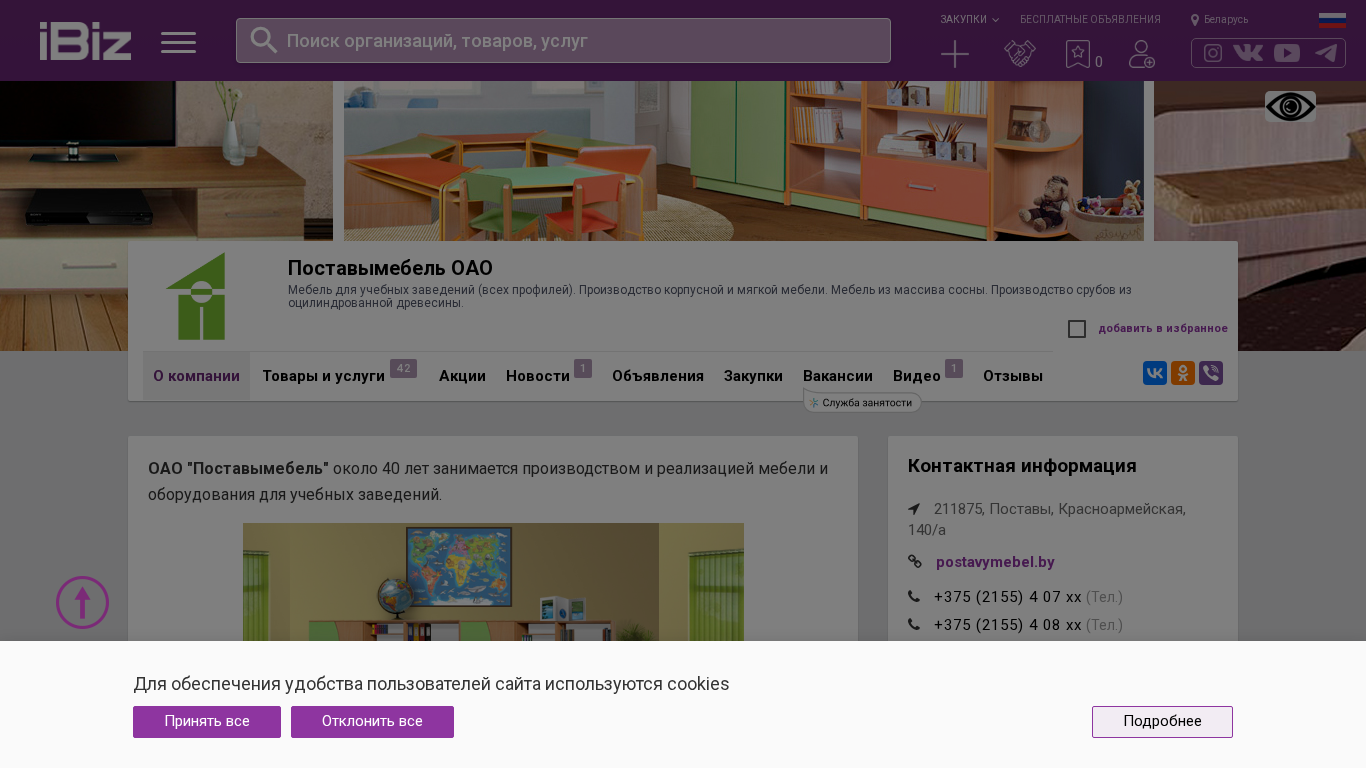Click phone number +375 (2155) 4 08 xx
1366x768 pixels.
1008,625
